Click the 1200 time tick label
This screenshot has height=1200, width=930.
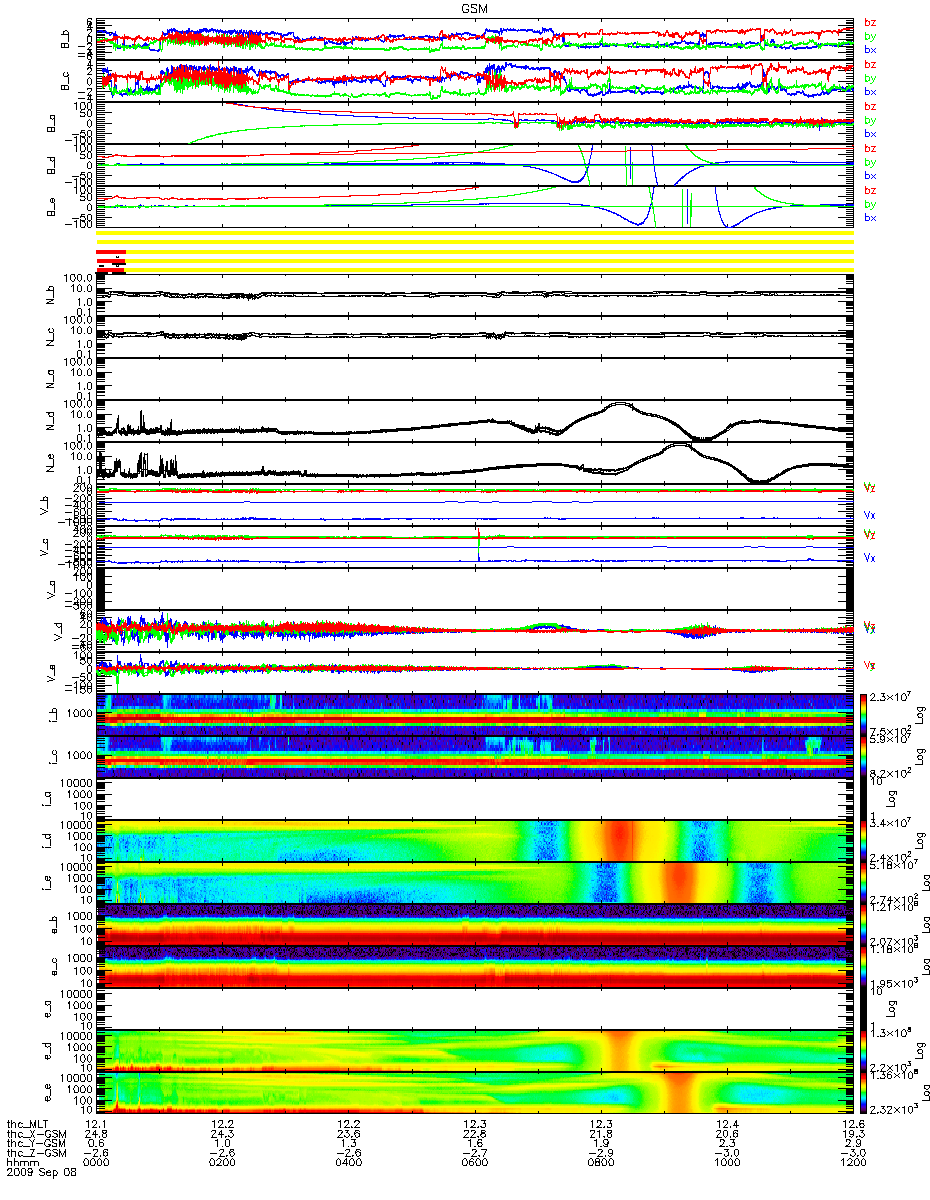tap(852, 1164)
